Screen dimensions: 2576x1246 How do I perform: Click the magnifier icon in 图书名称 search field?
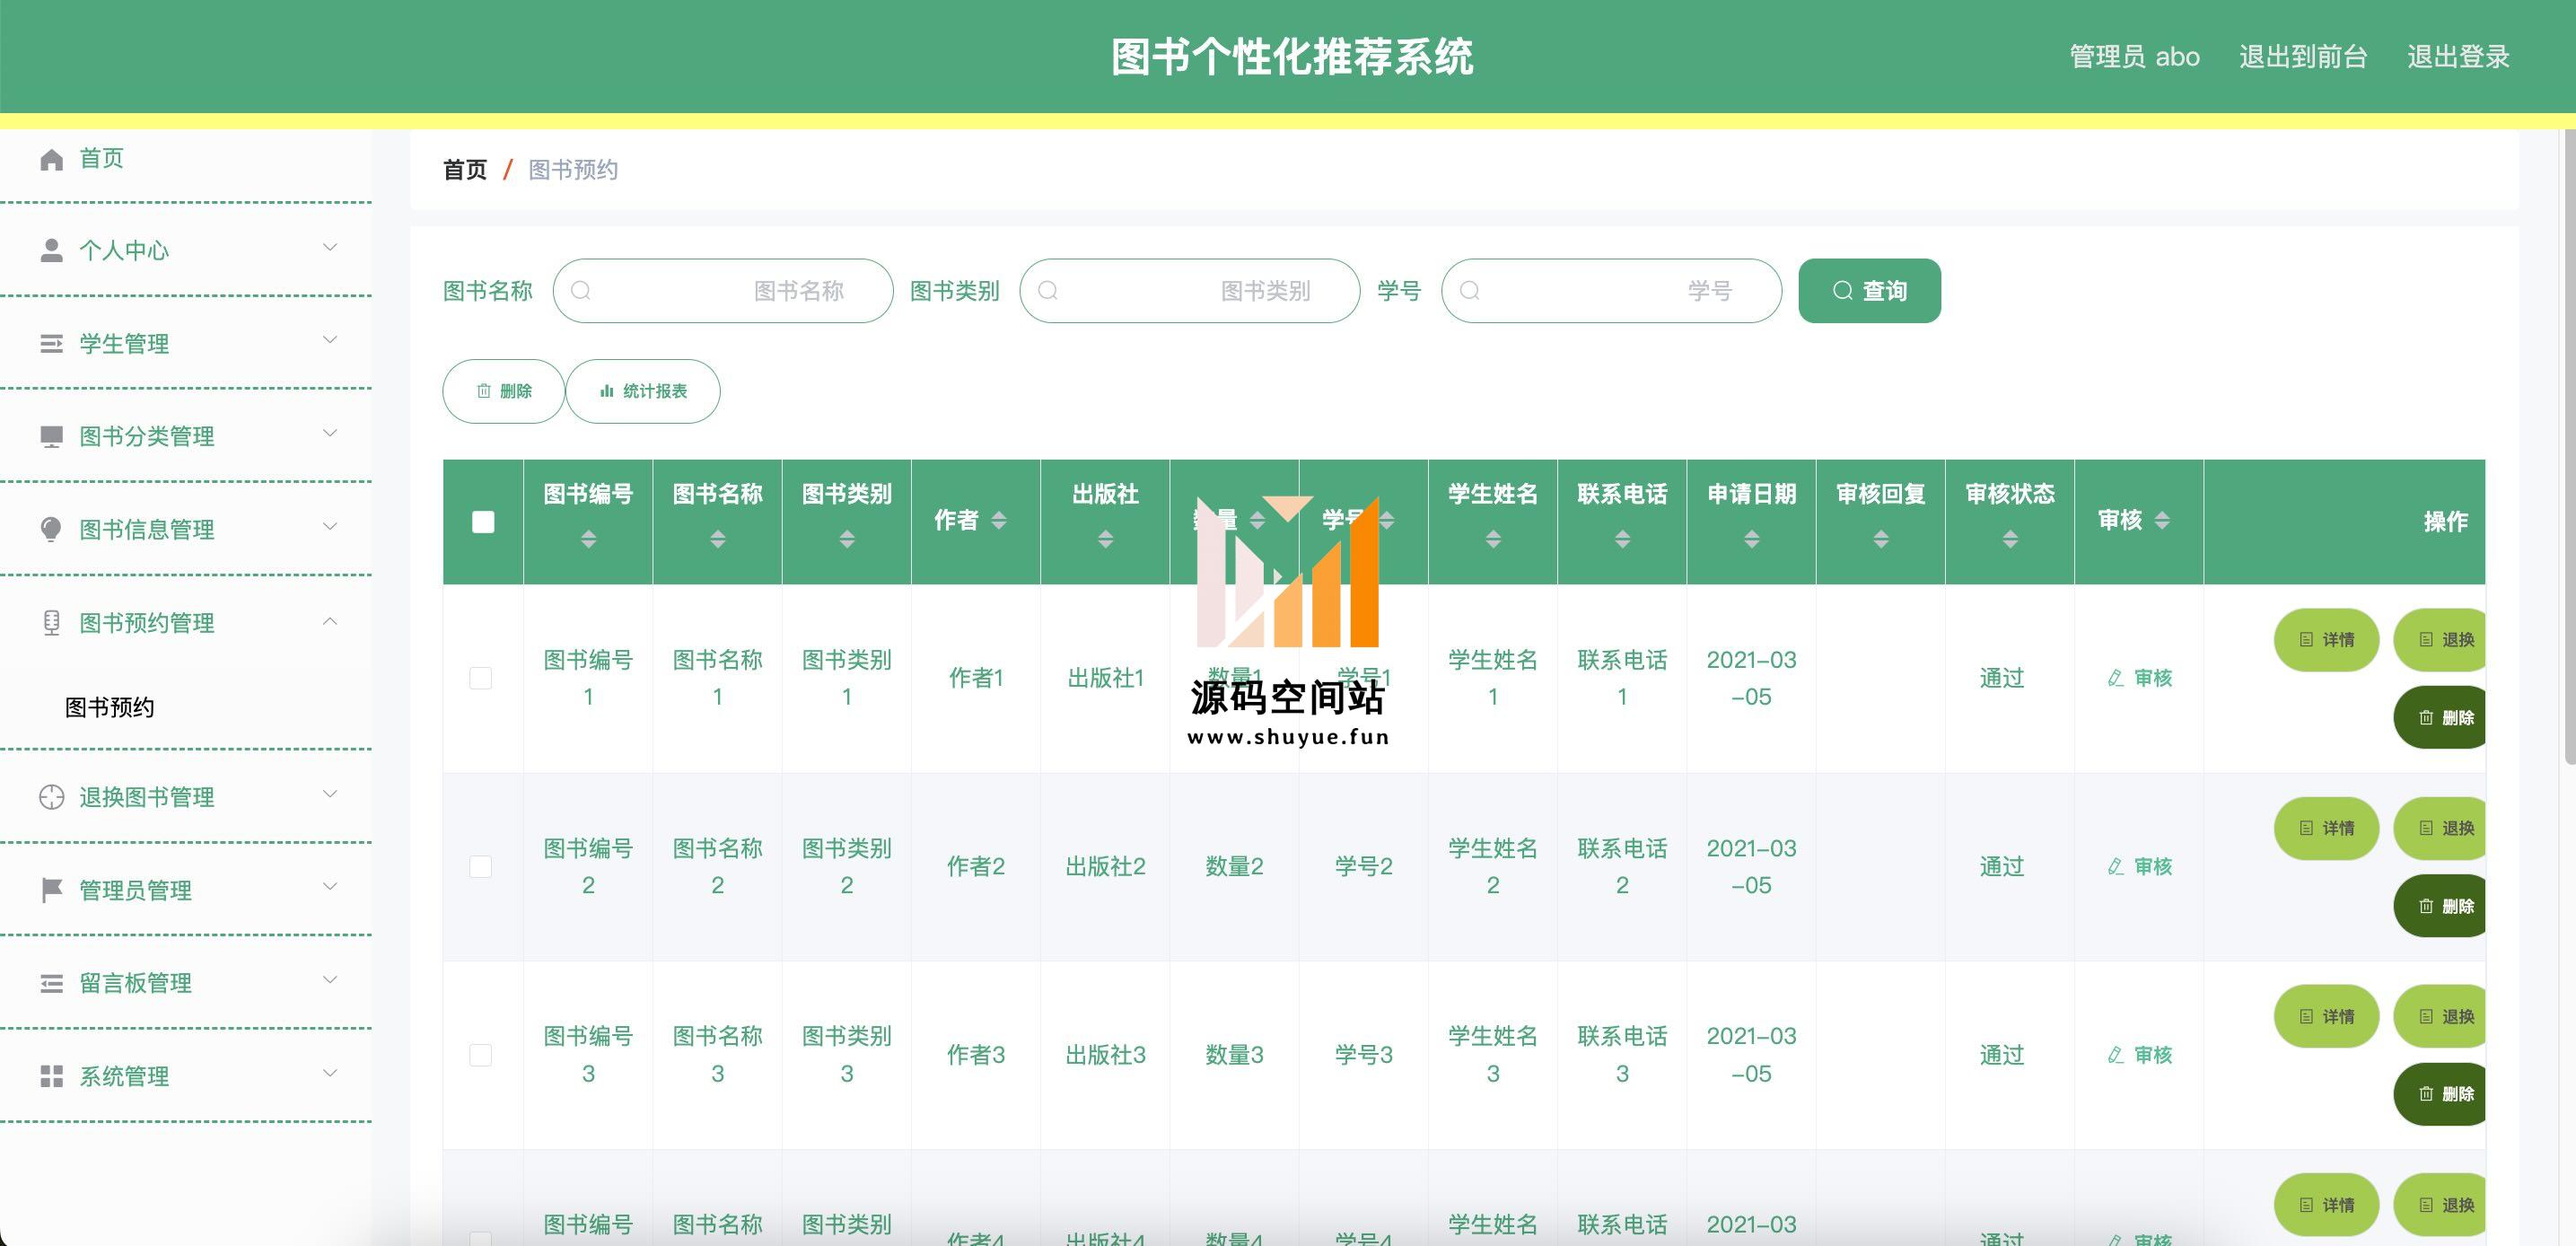pyautogui.click(x=581, y=291)
